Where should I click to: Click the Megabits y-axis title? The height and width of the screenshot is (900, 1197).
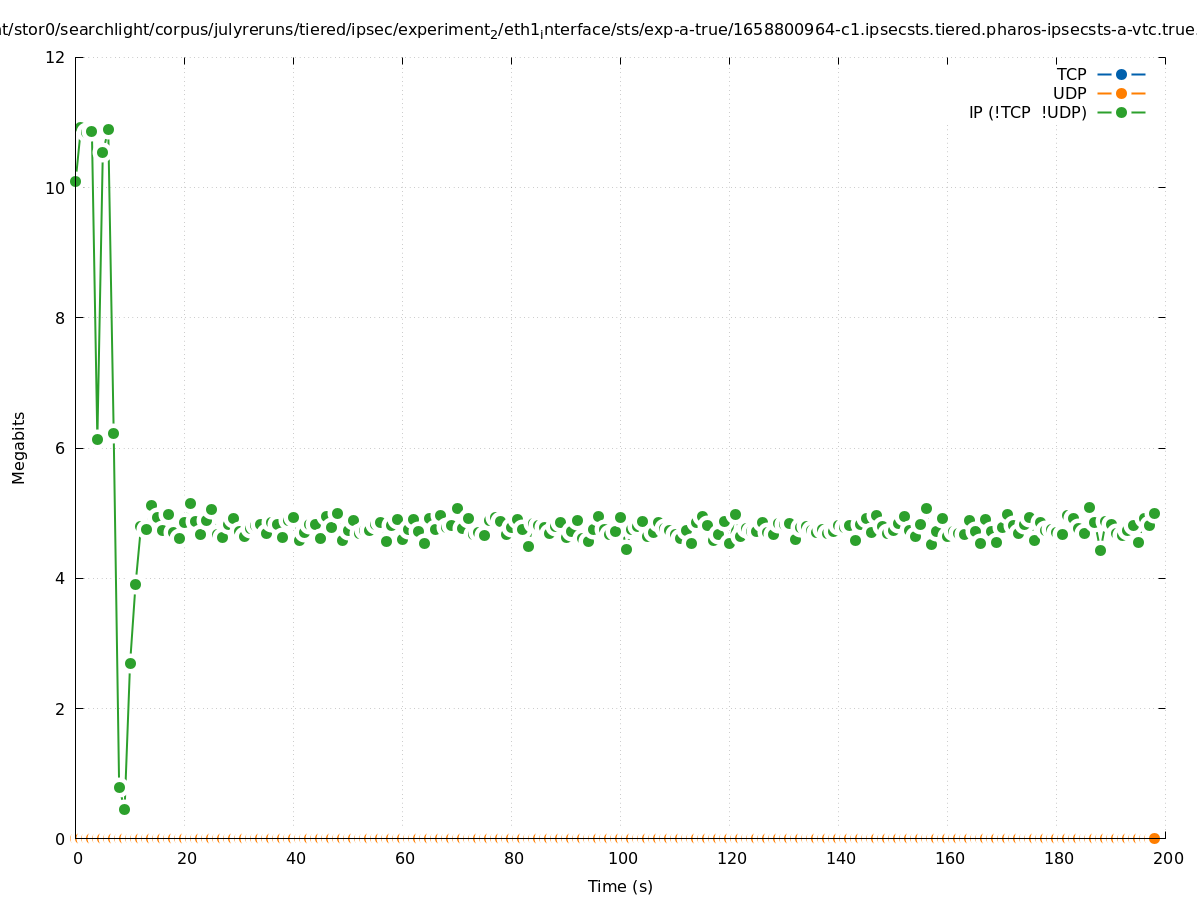tap(19, 447)
